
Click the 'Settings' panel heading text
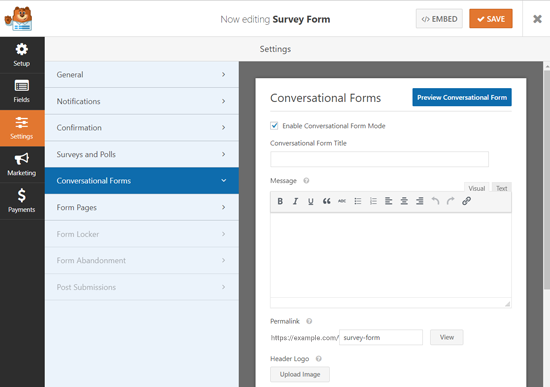[275, 49]
